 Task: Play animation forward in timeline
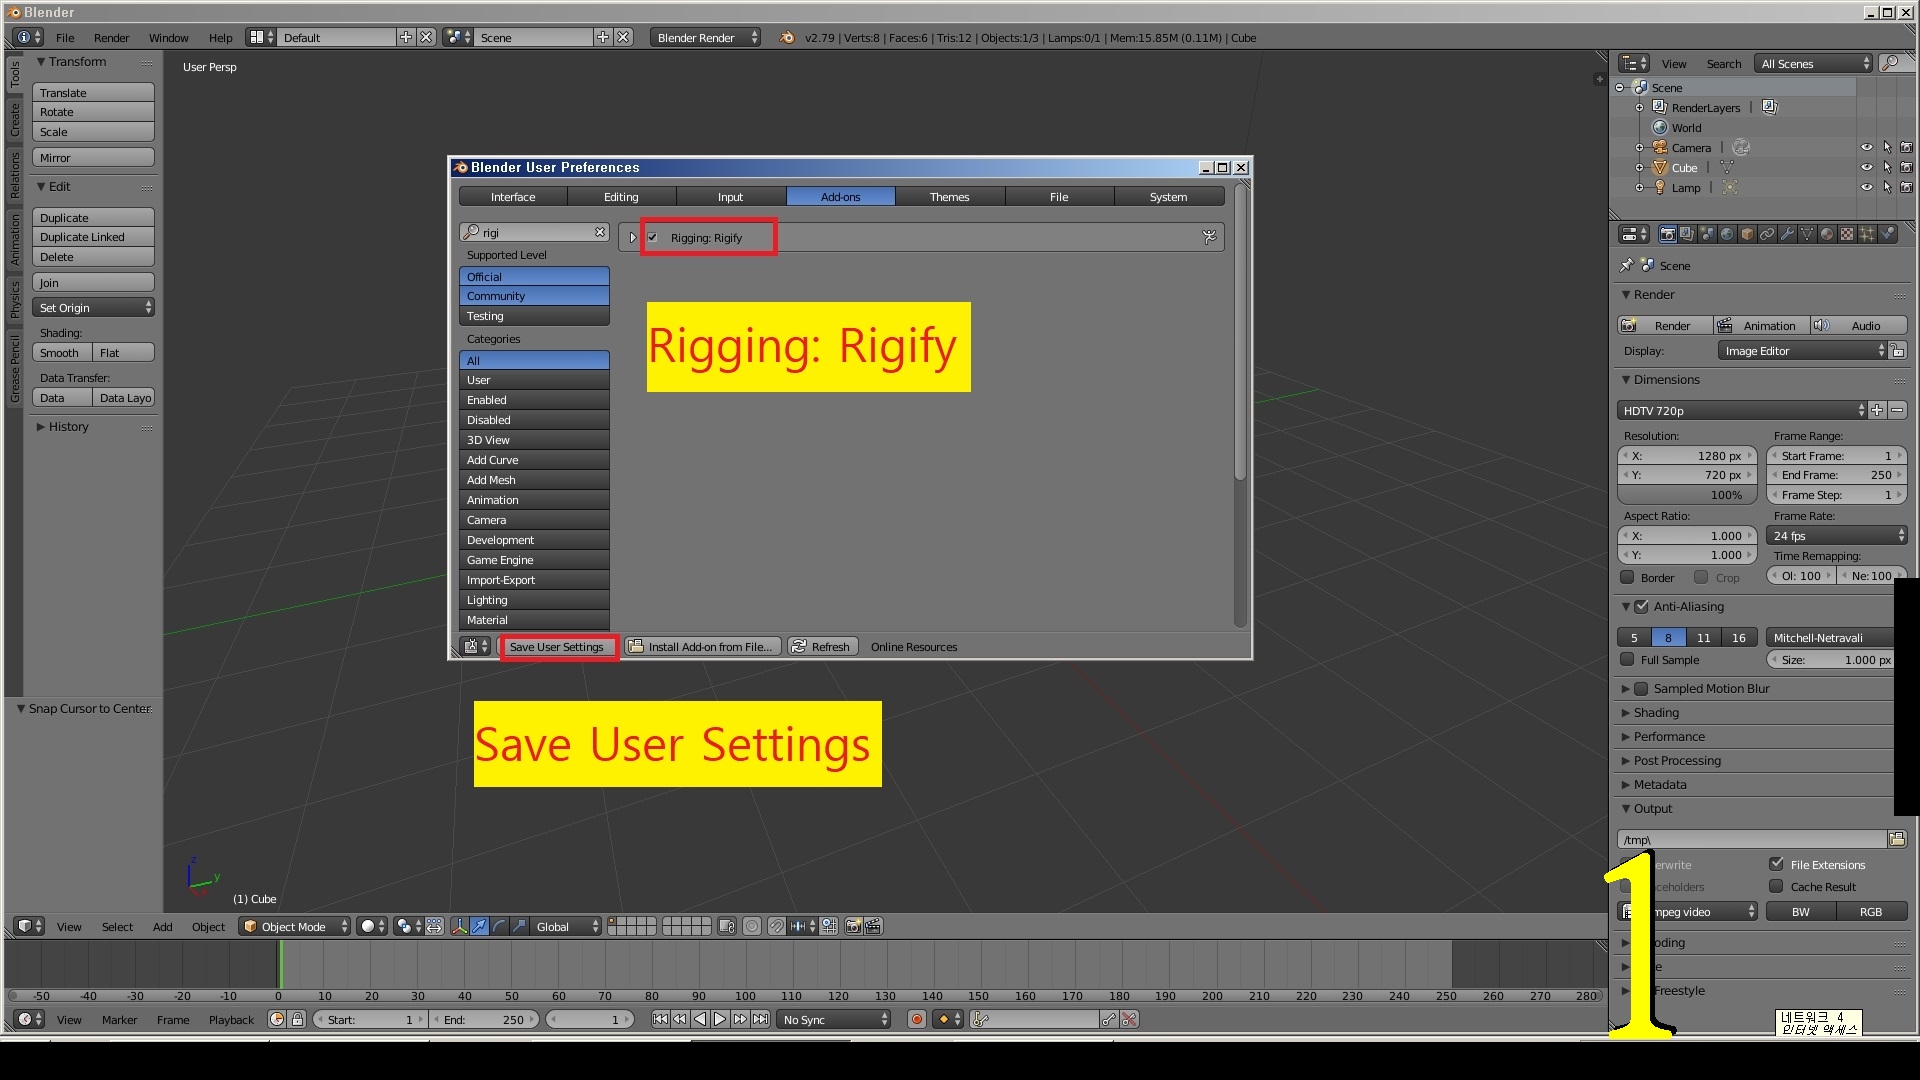coord(720,1019)
